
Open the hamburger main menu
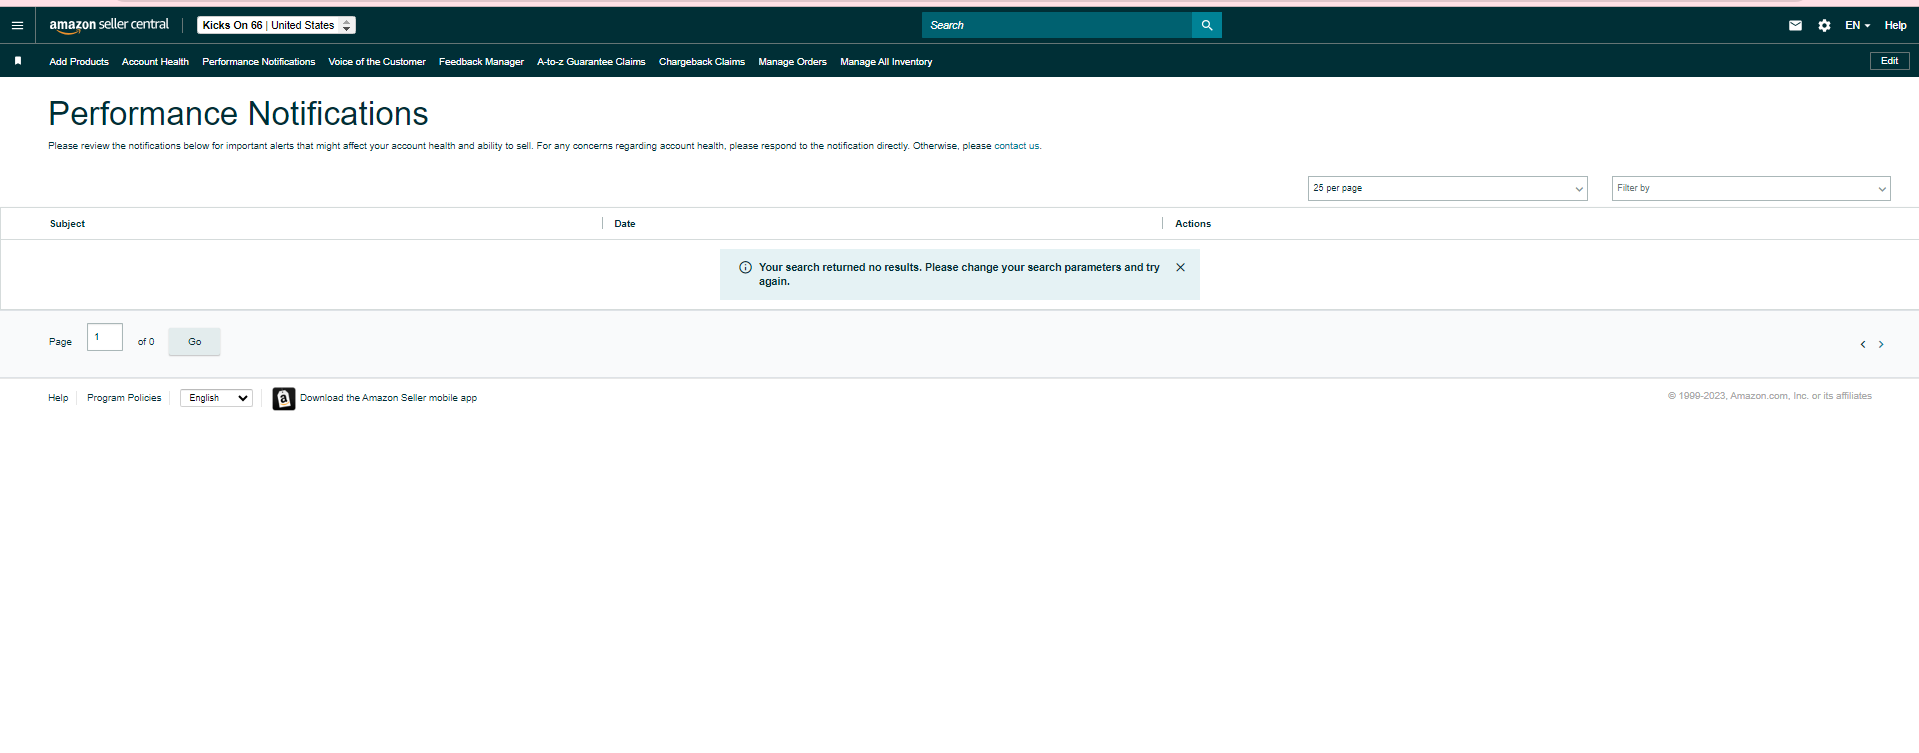click(17, 25)
